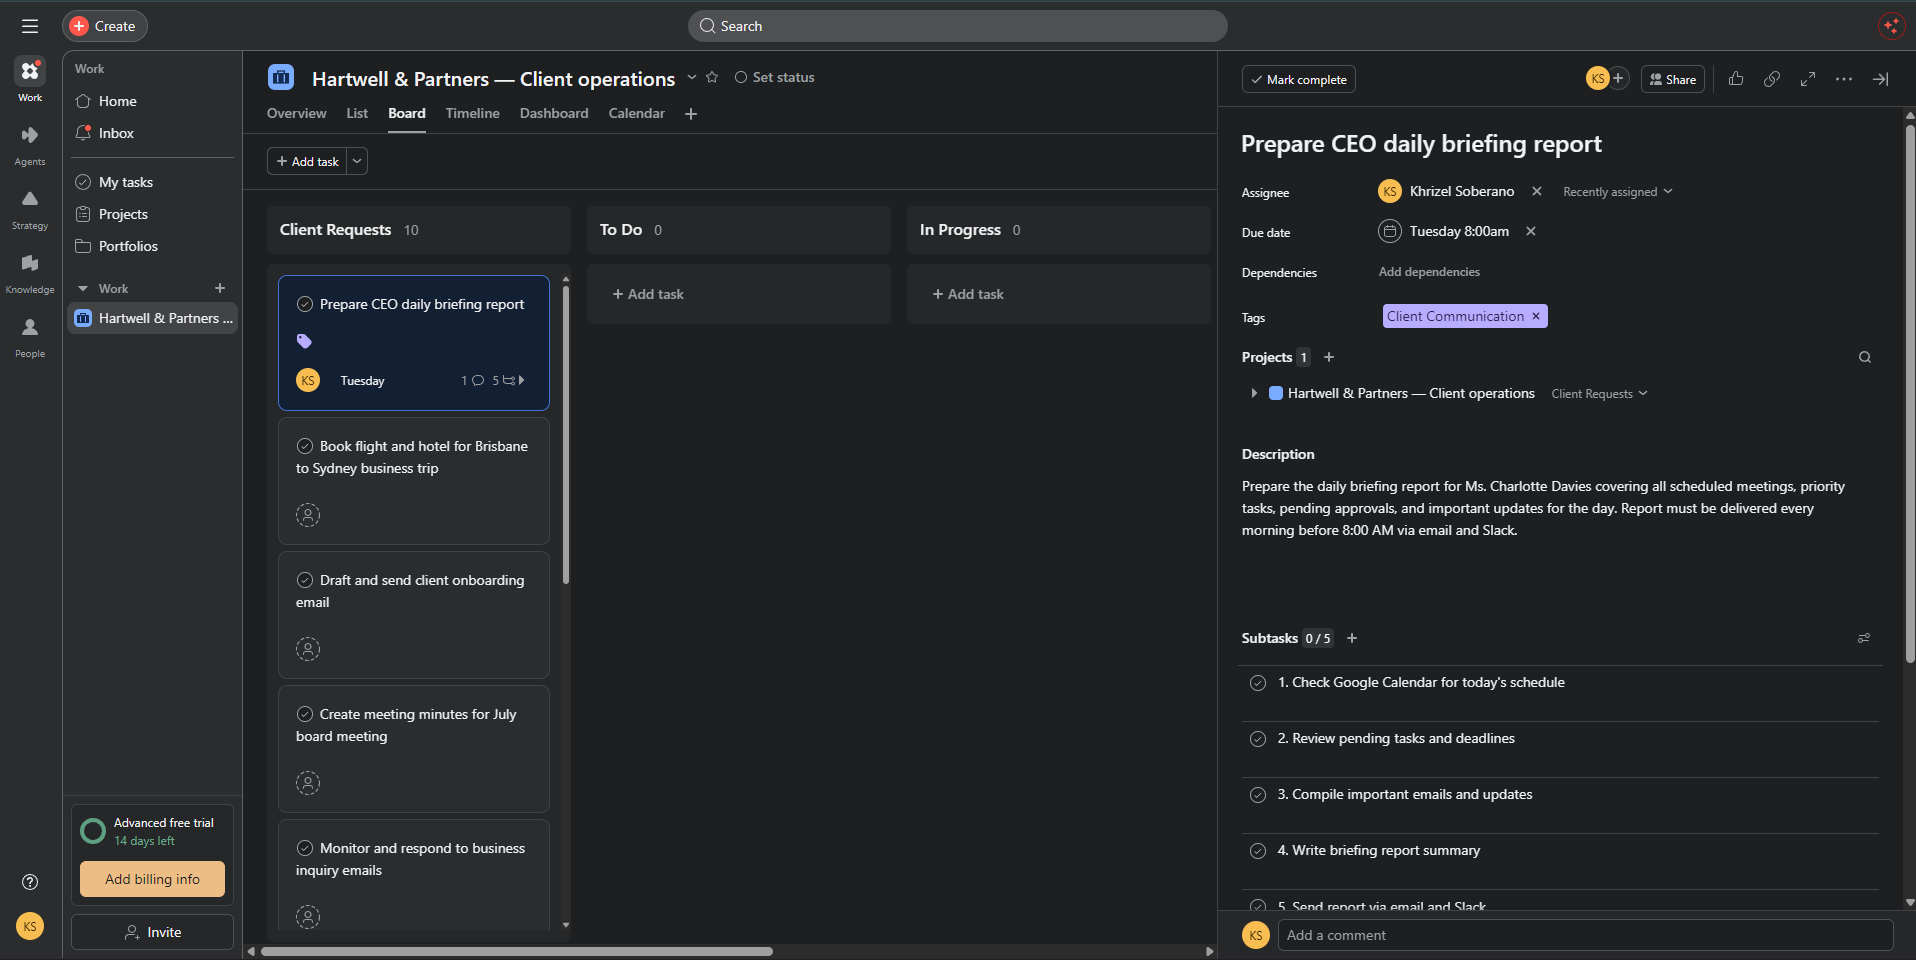The image size is (1916, 960).
Task: Like this task with thumbs up icon
Action: (1736, 79)
